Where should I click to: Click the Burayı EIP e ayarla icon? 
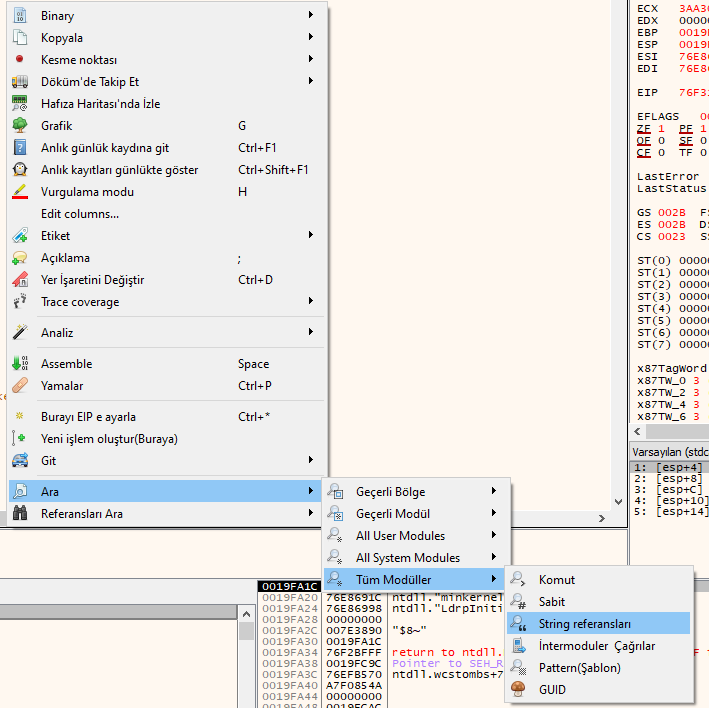(x=19, y=415)
